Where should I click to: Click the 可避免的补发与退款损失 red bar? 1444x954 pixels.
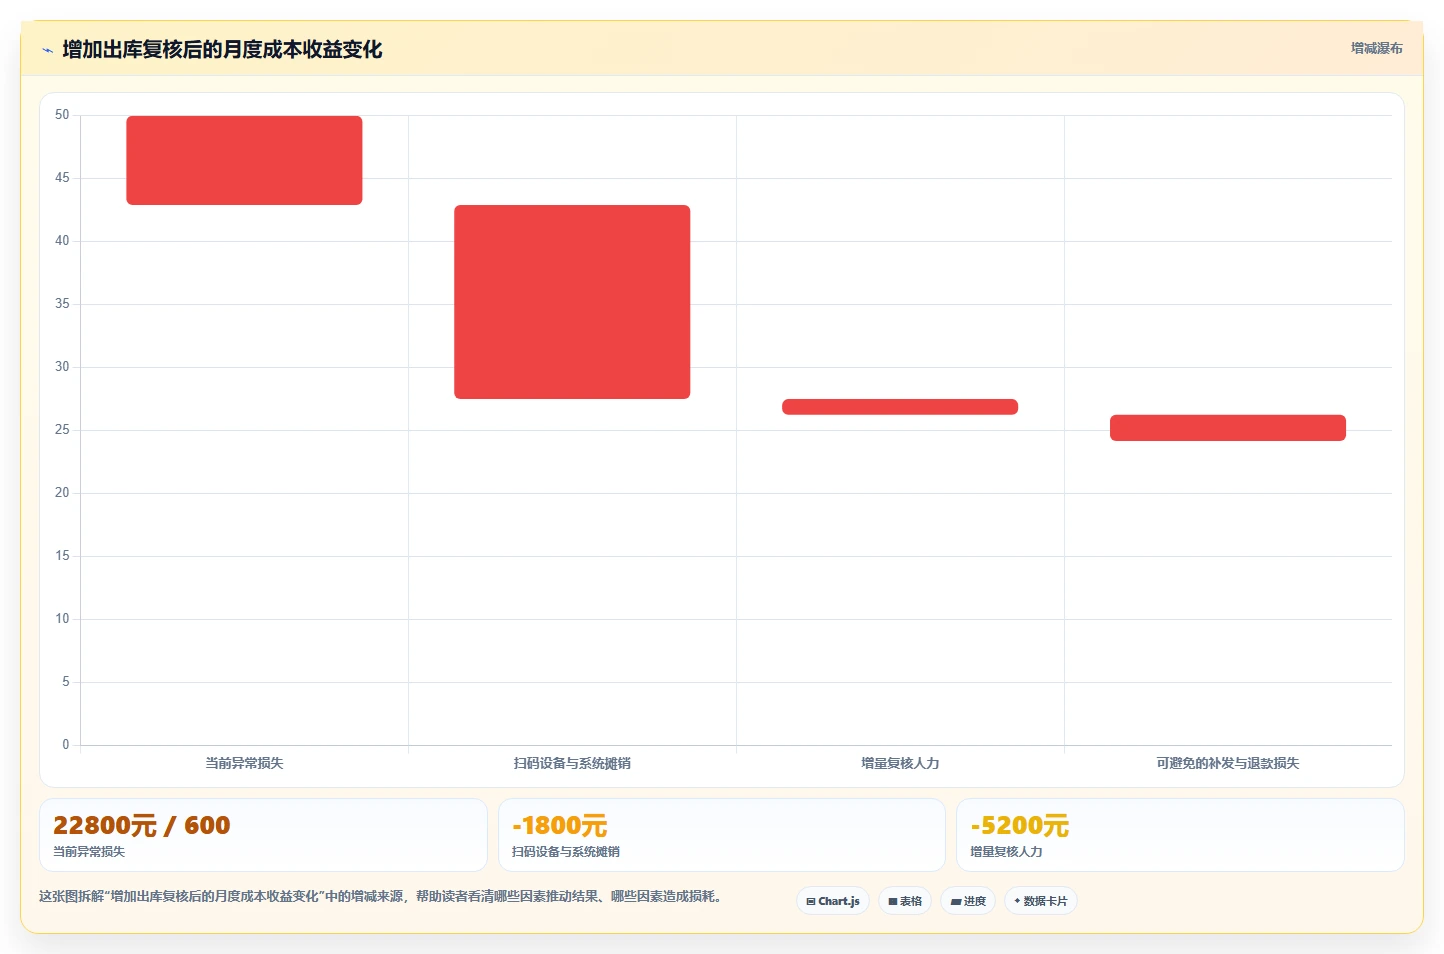click(x=1228, y=428)
